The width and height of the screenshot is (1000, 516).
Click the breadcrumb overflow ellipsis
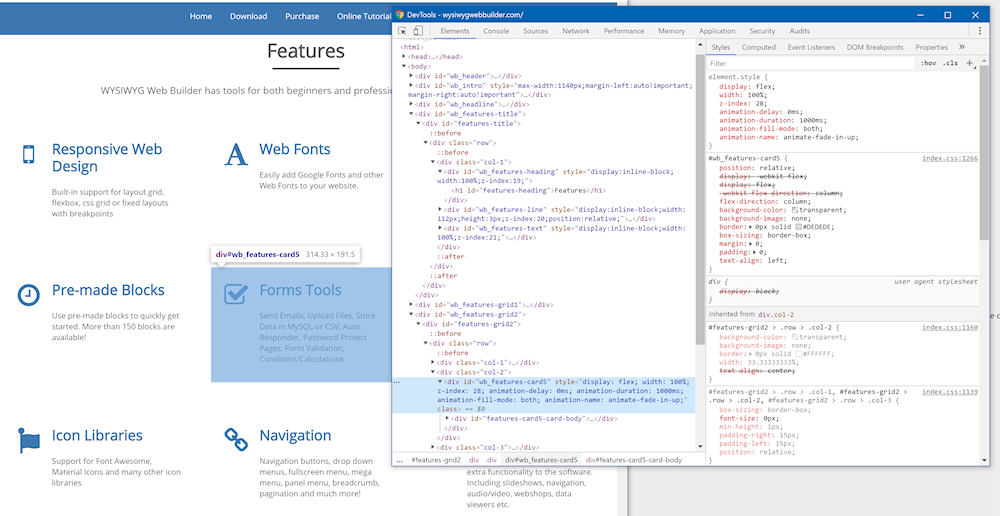pos(400,459)
